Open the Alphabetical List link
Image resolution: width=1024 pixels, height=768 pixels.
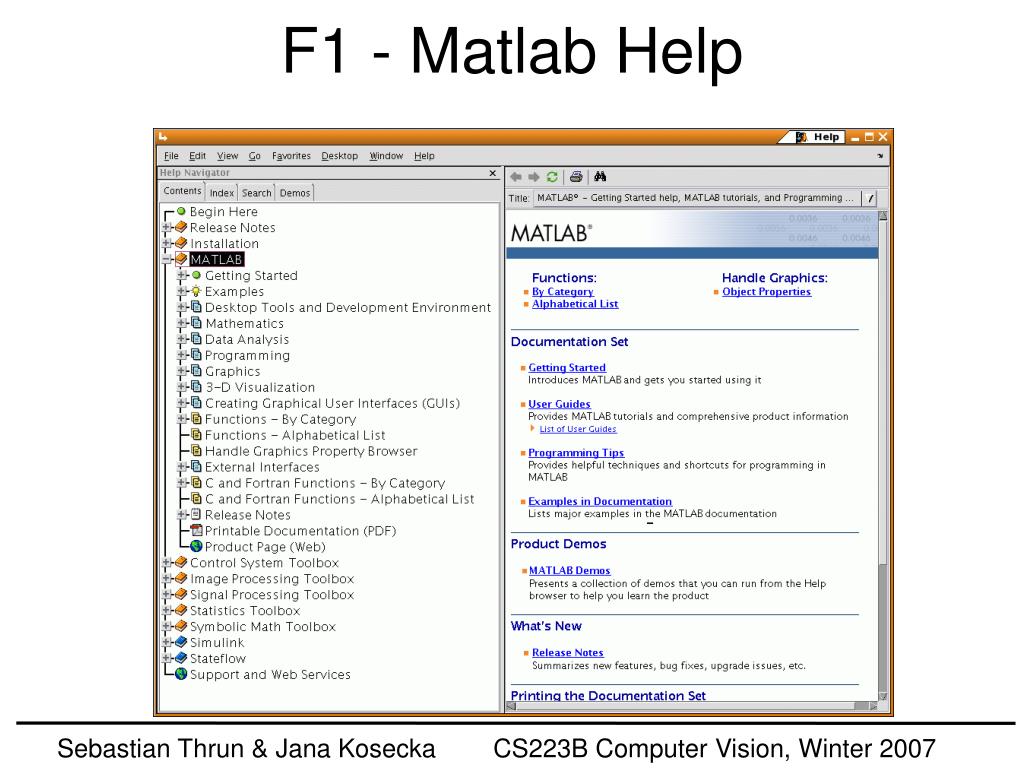click(x=575, y=304)
